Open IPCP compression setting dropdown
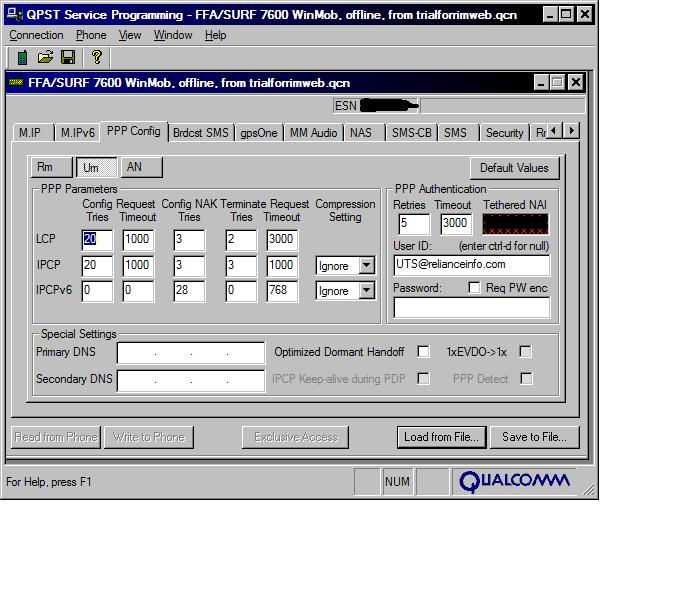The height and width of the screenshot is (596, 699). click(x=366, y=265)
